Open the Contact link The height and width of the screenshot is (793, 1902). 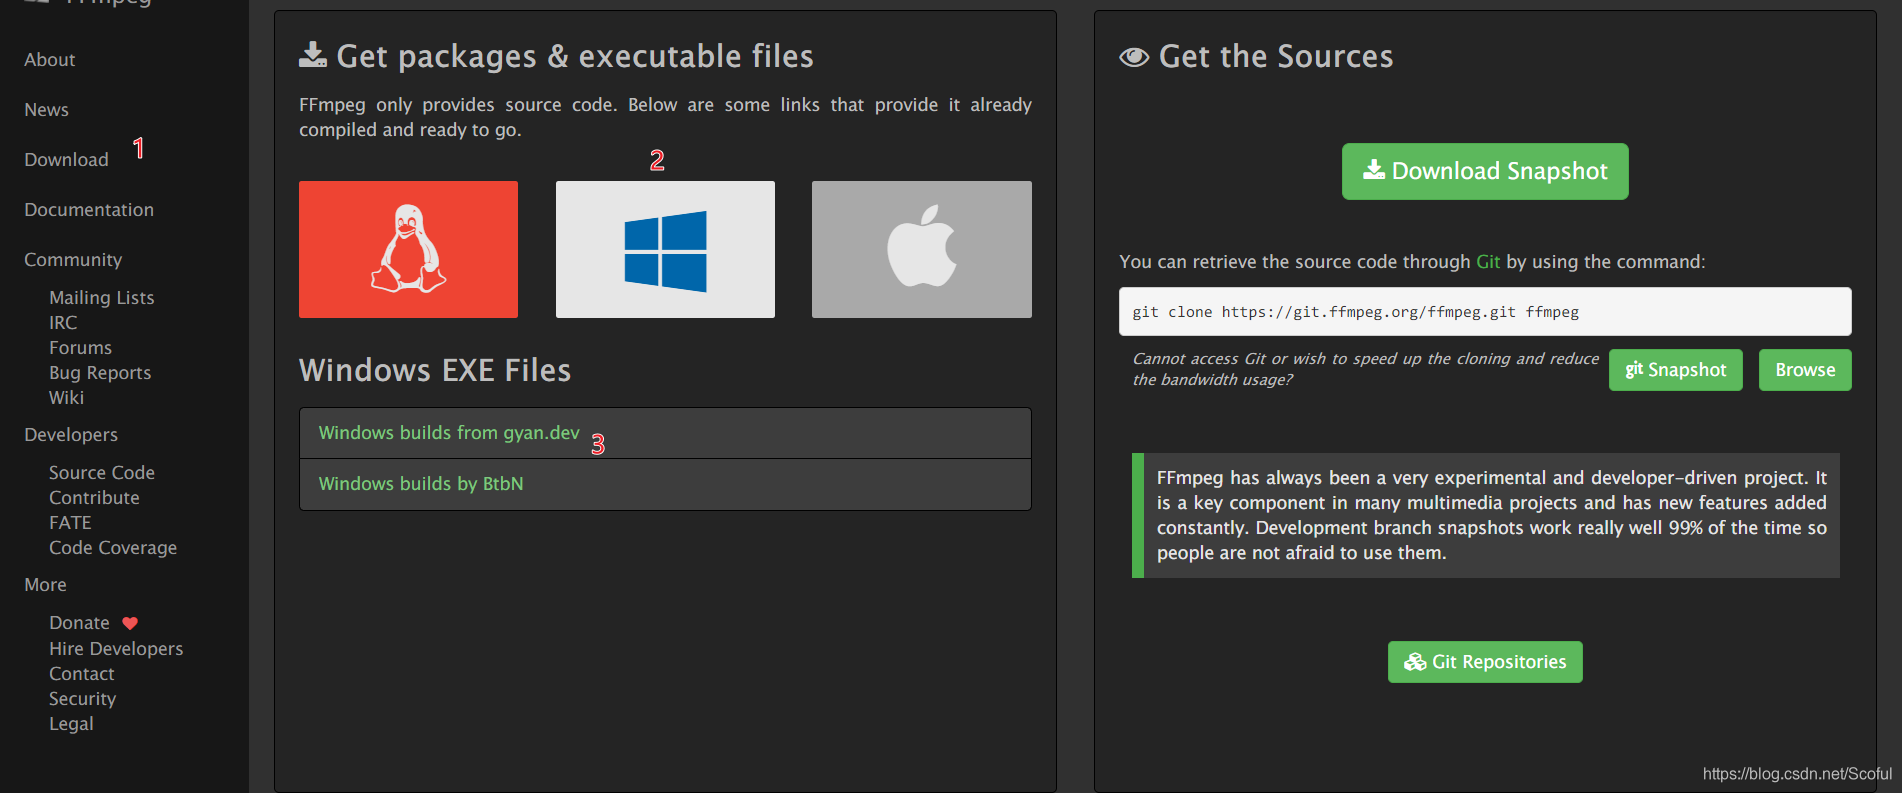point(82,674)
